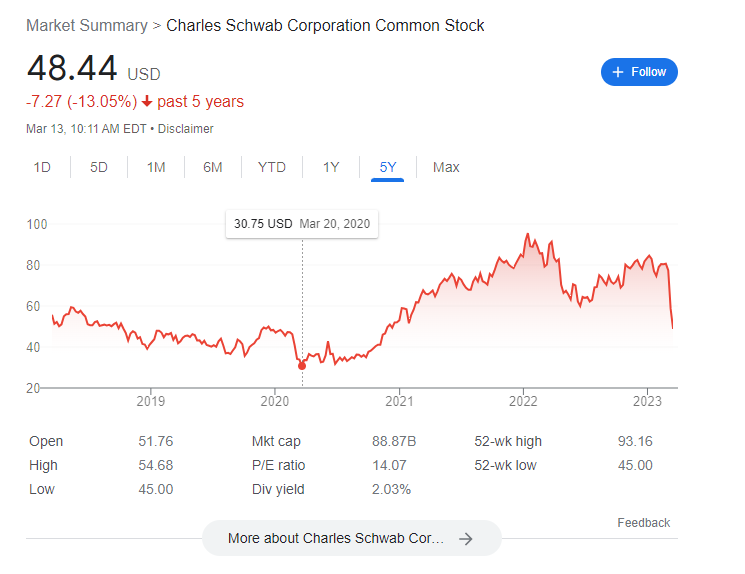Show year-to-date with YTD tab
Image resolution: width=745 pixels, height=574 pixels.
(272, 167)
